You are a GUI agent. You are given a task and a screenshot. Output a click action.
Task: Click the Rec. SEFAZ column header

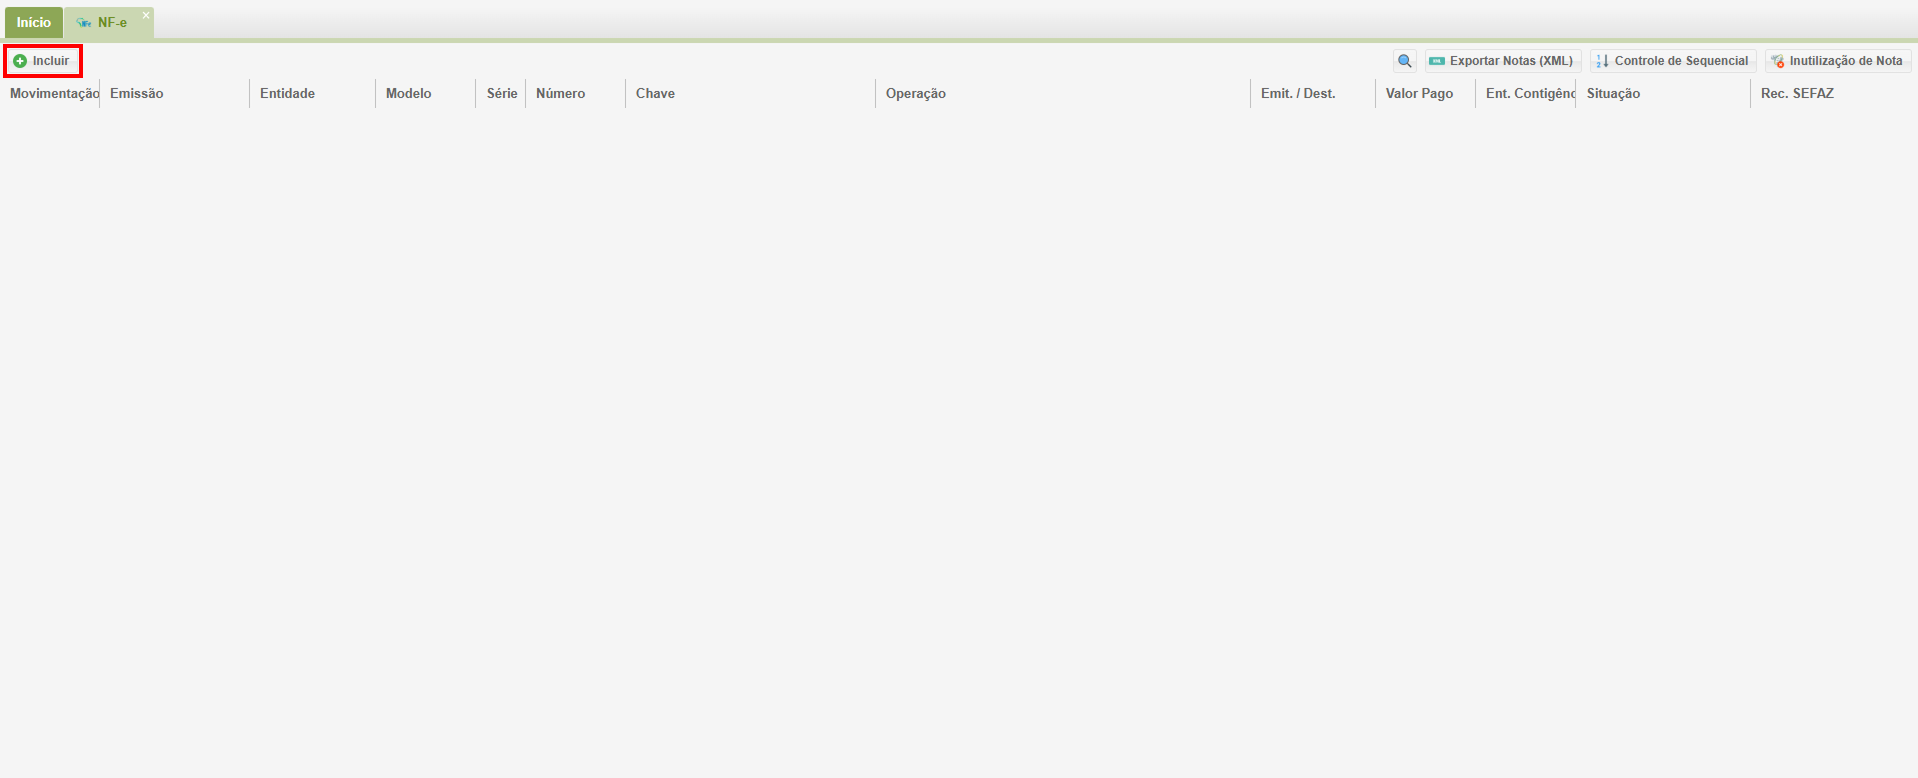click(1797, 93)
